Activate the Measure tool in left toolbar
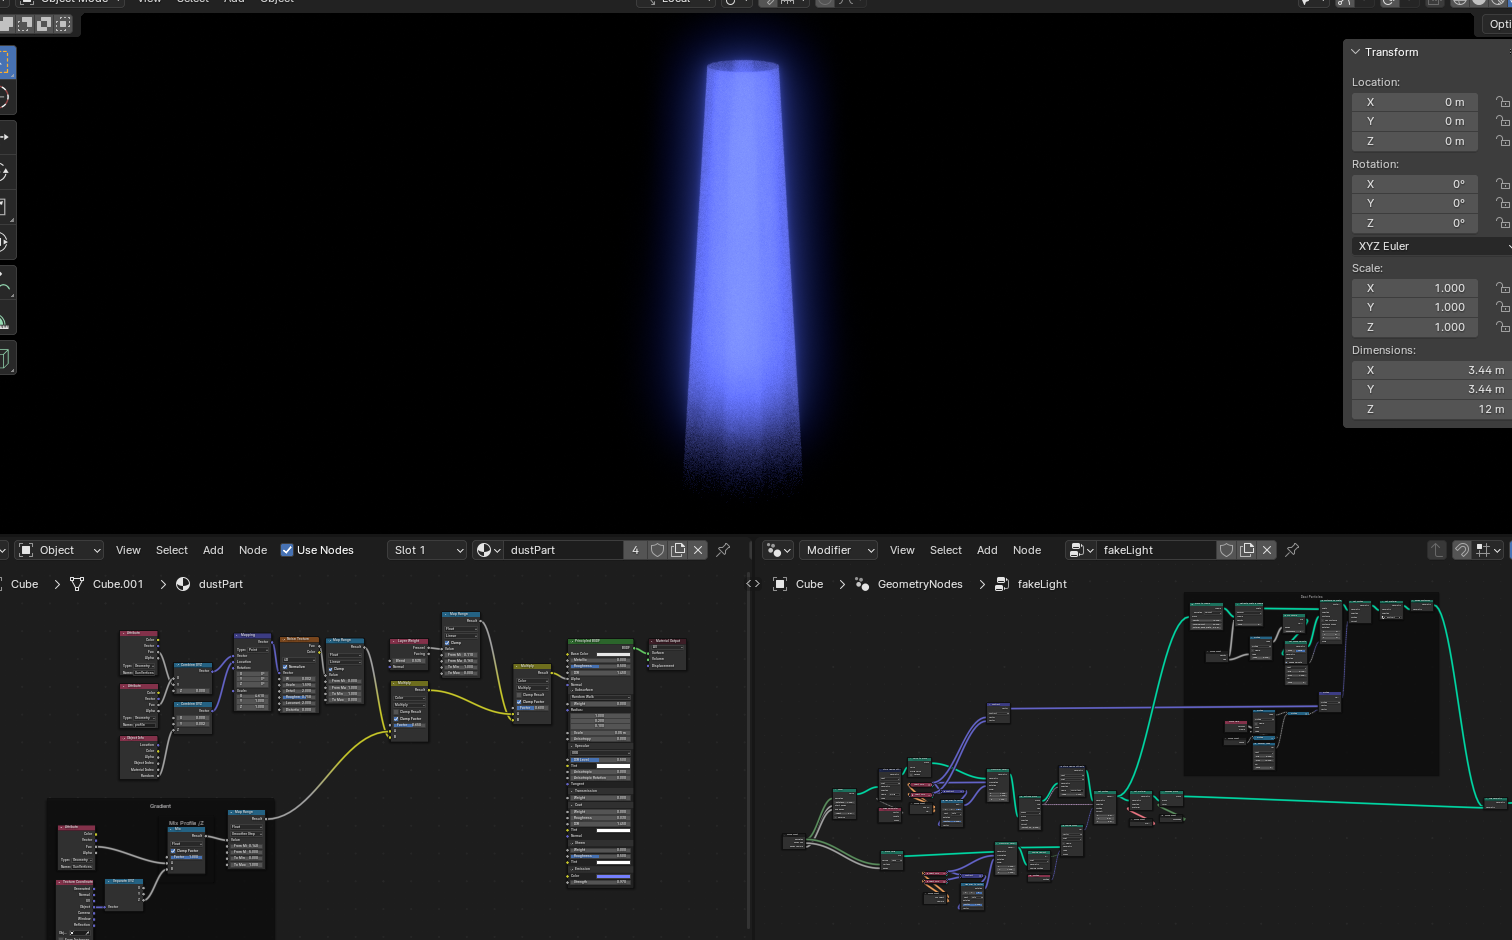The height and width of the screenshot is (940, 1512). (x=4, y=321)
